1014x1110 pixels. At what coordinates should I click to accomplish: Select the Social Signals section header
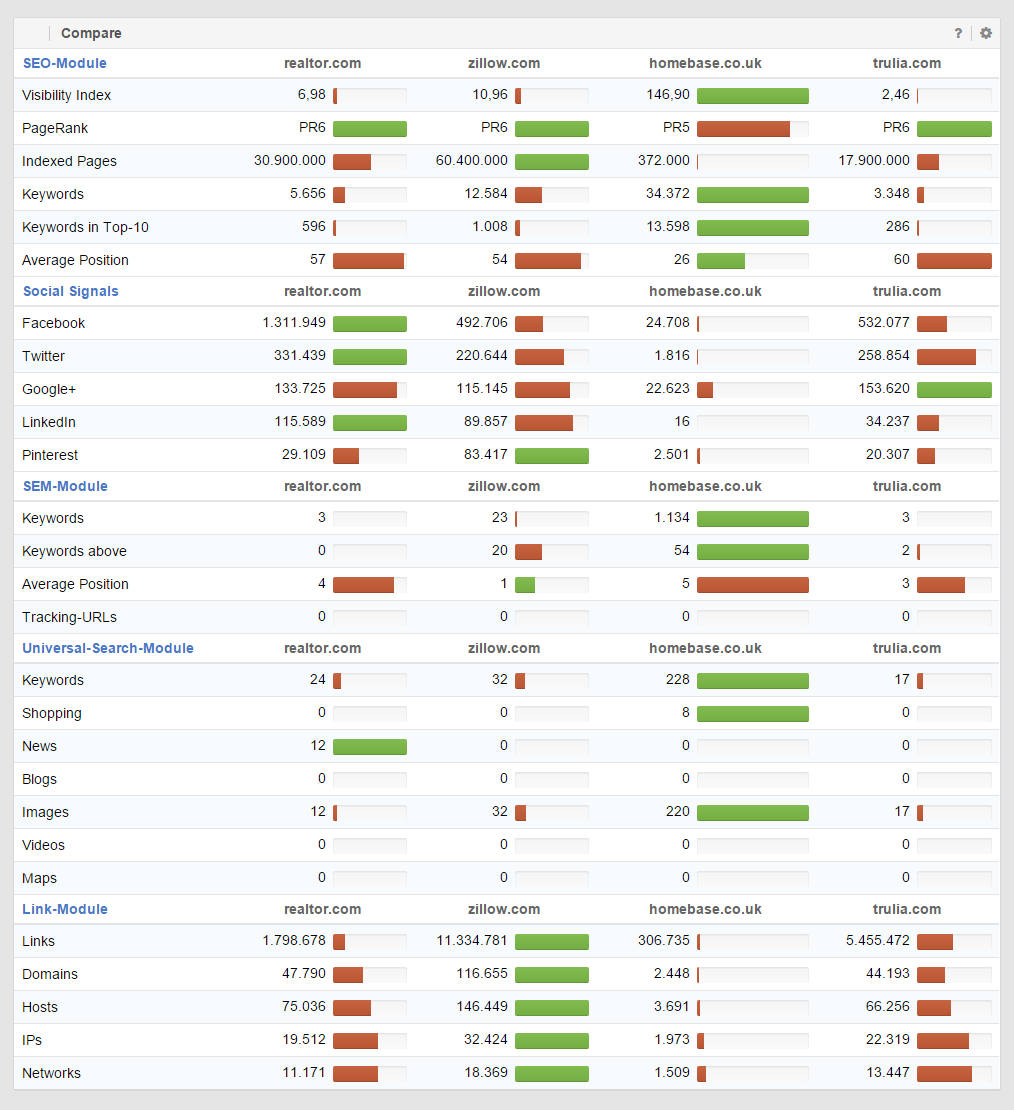[x=70, y=291]
